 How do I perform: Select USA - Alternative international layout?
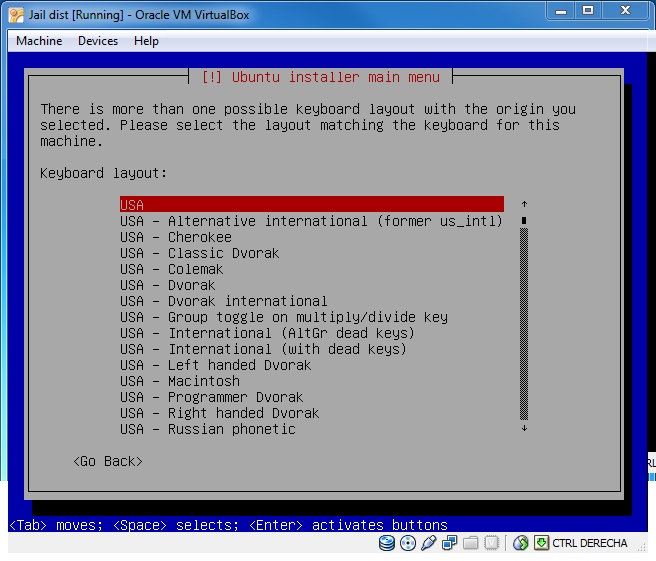[x=312, y=221]
